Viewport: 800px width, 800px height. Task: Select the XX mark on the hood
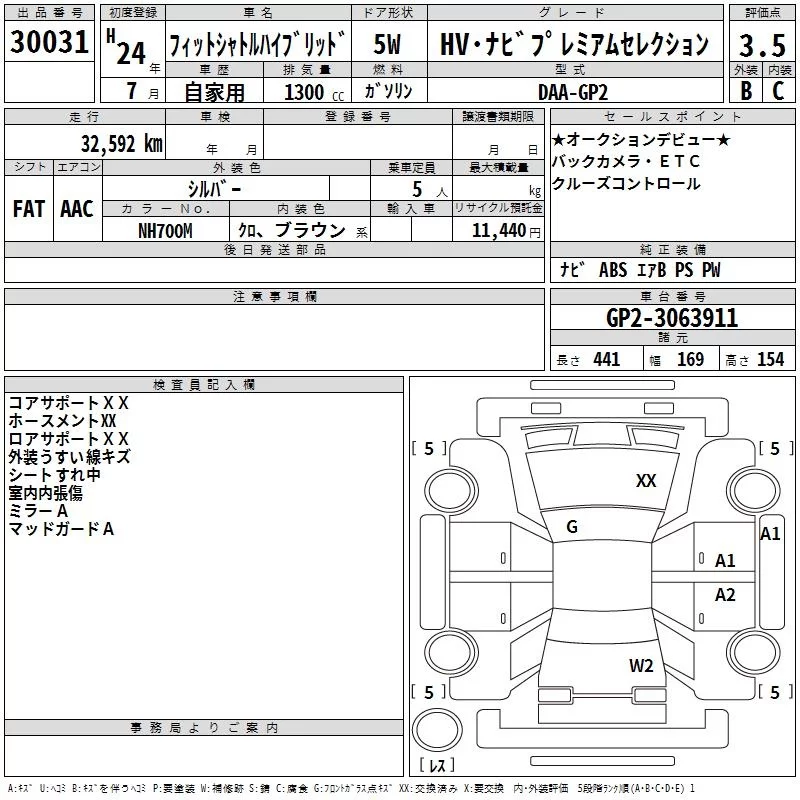[646, 481]
